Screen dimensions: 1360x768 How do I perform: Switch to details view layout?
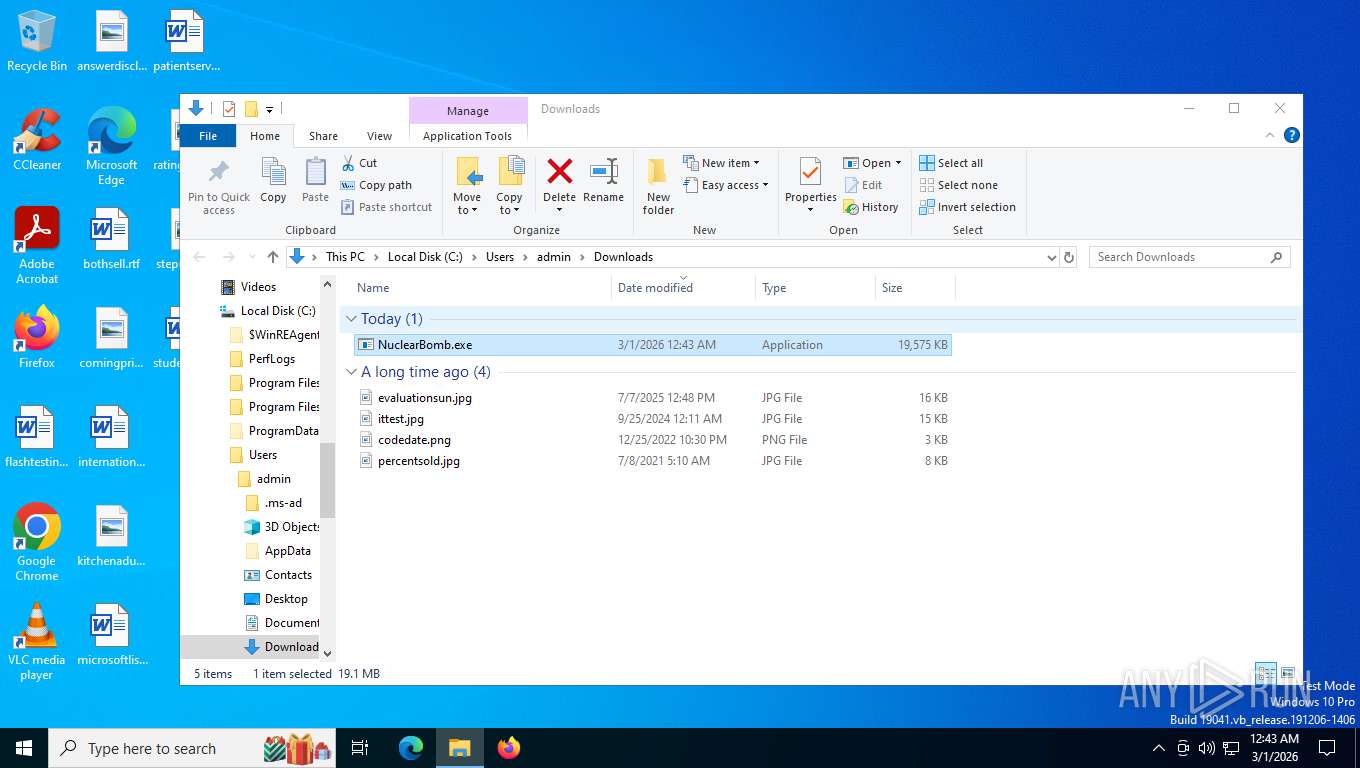click(x=1265, y=674)
